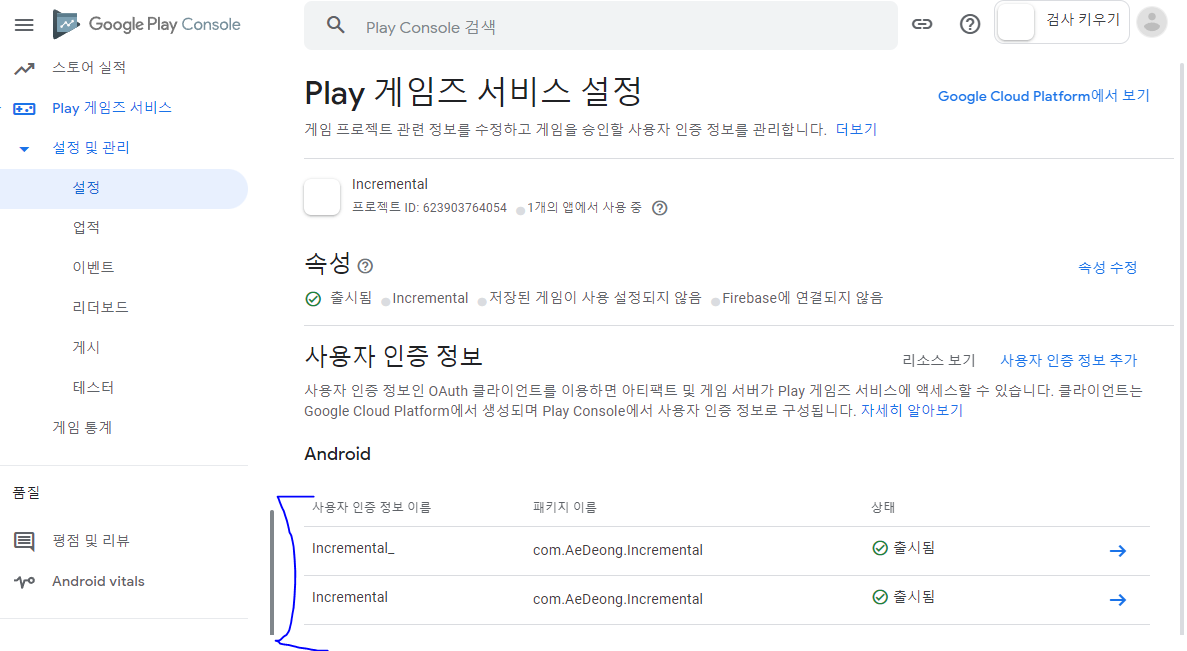Select the Incremental credential name (second row)
The width and height of the screenshot is (1187, 651).
pos(350,597)
